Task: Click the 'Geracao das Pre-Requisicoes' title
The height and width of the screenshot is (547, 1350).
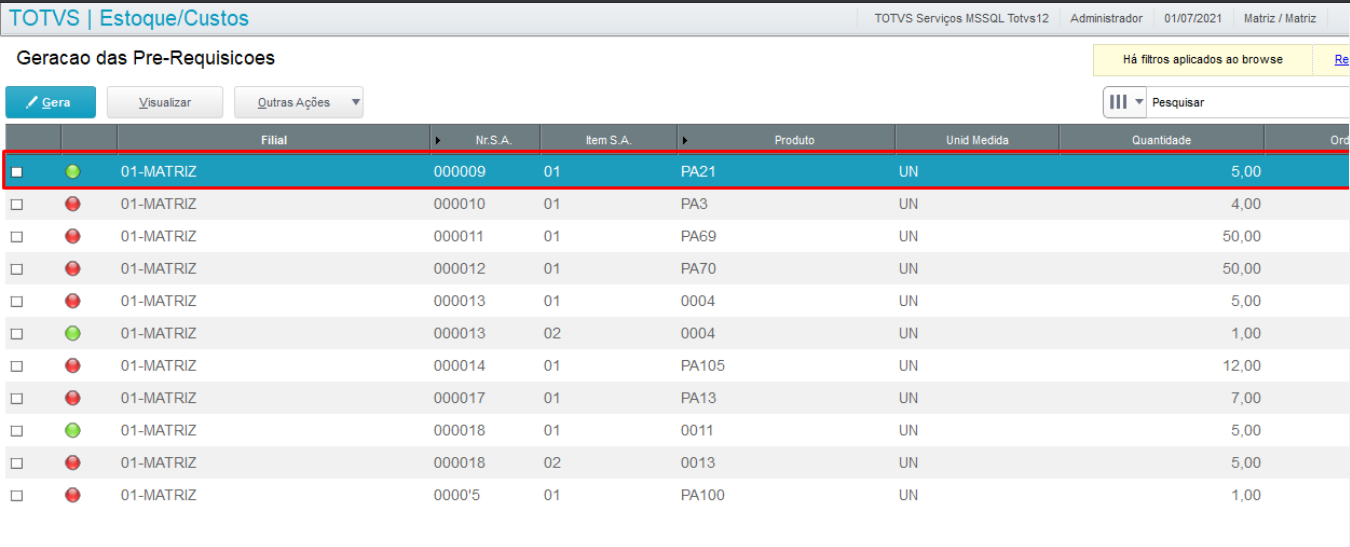Action: 146,58
